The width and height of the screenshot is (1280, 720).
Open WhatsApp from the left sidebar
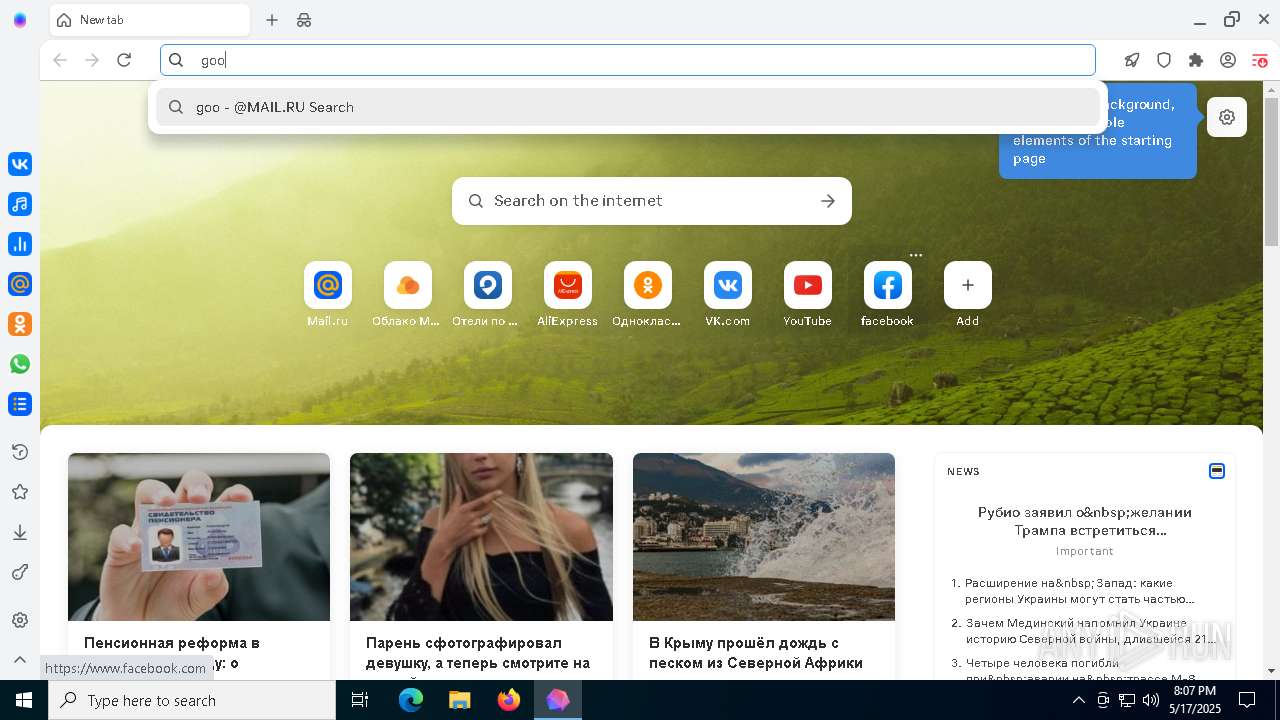20,364
